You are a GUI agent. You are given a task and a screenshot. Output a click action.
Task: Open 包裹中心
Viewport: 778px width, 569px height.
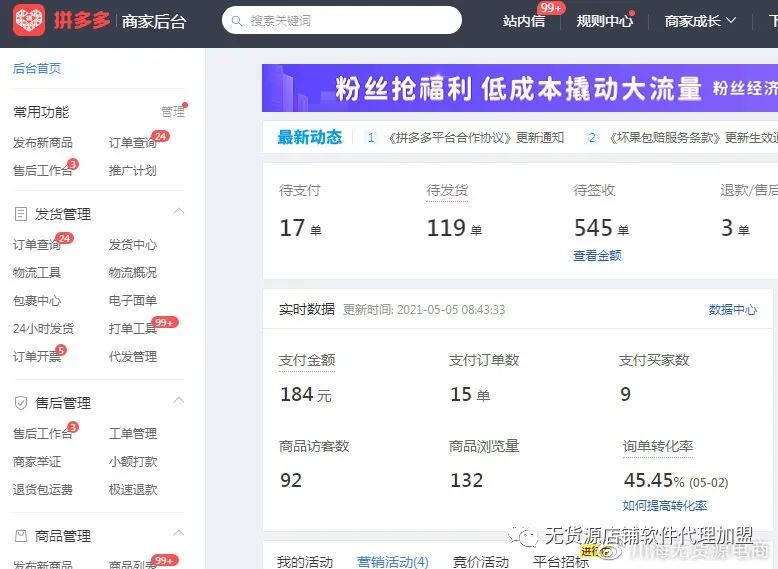pos(37,301)
